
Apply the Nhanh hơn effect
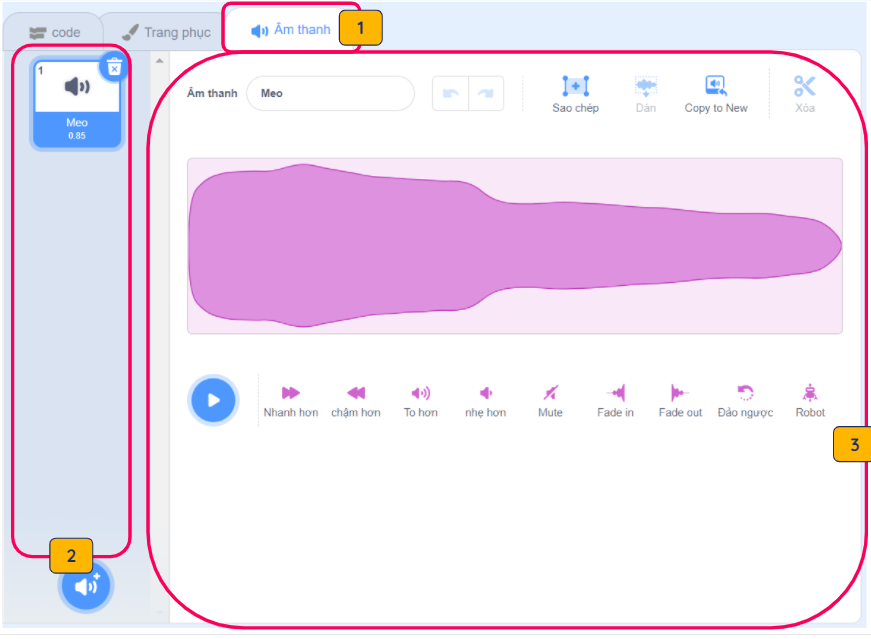291,401
